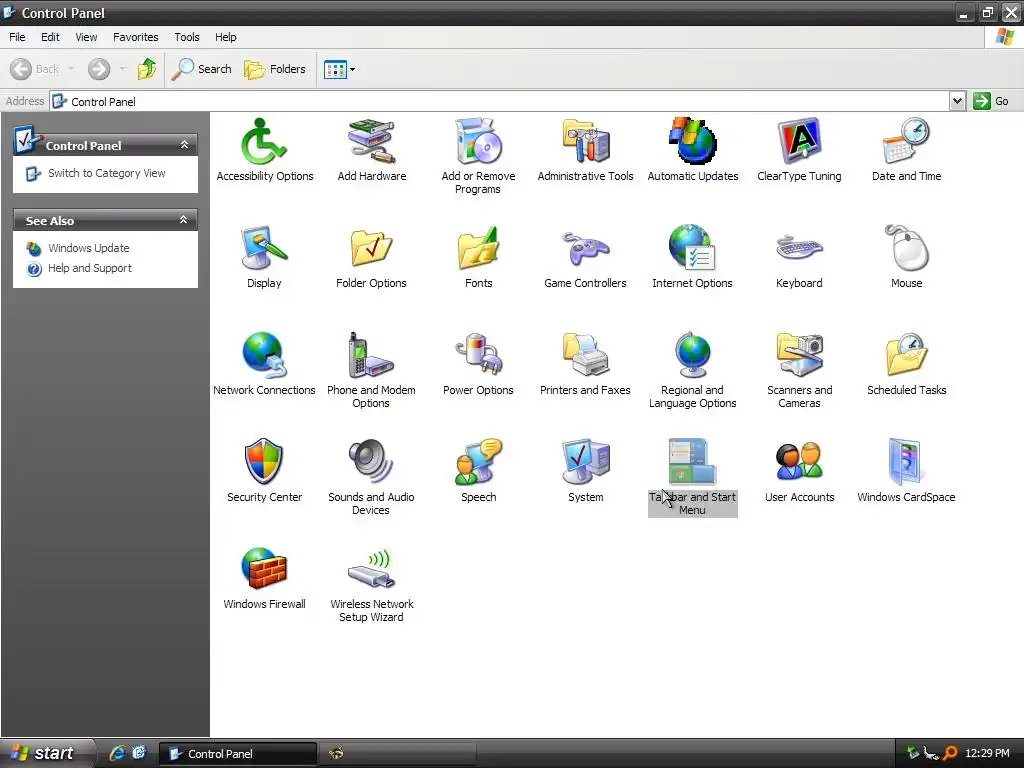Viewport: 1024px width, 768px height.
Task: Open the Favorites menu
Action: tap(135, 37)
